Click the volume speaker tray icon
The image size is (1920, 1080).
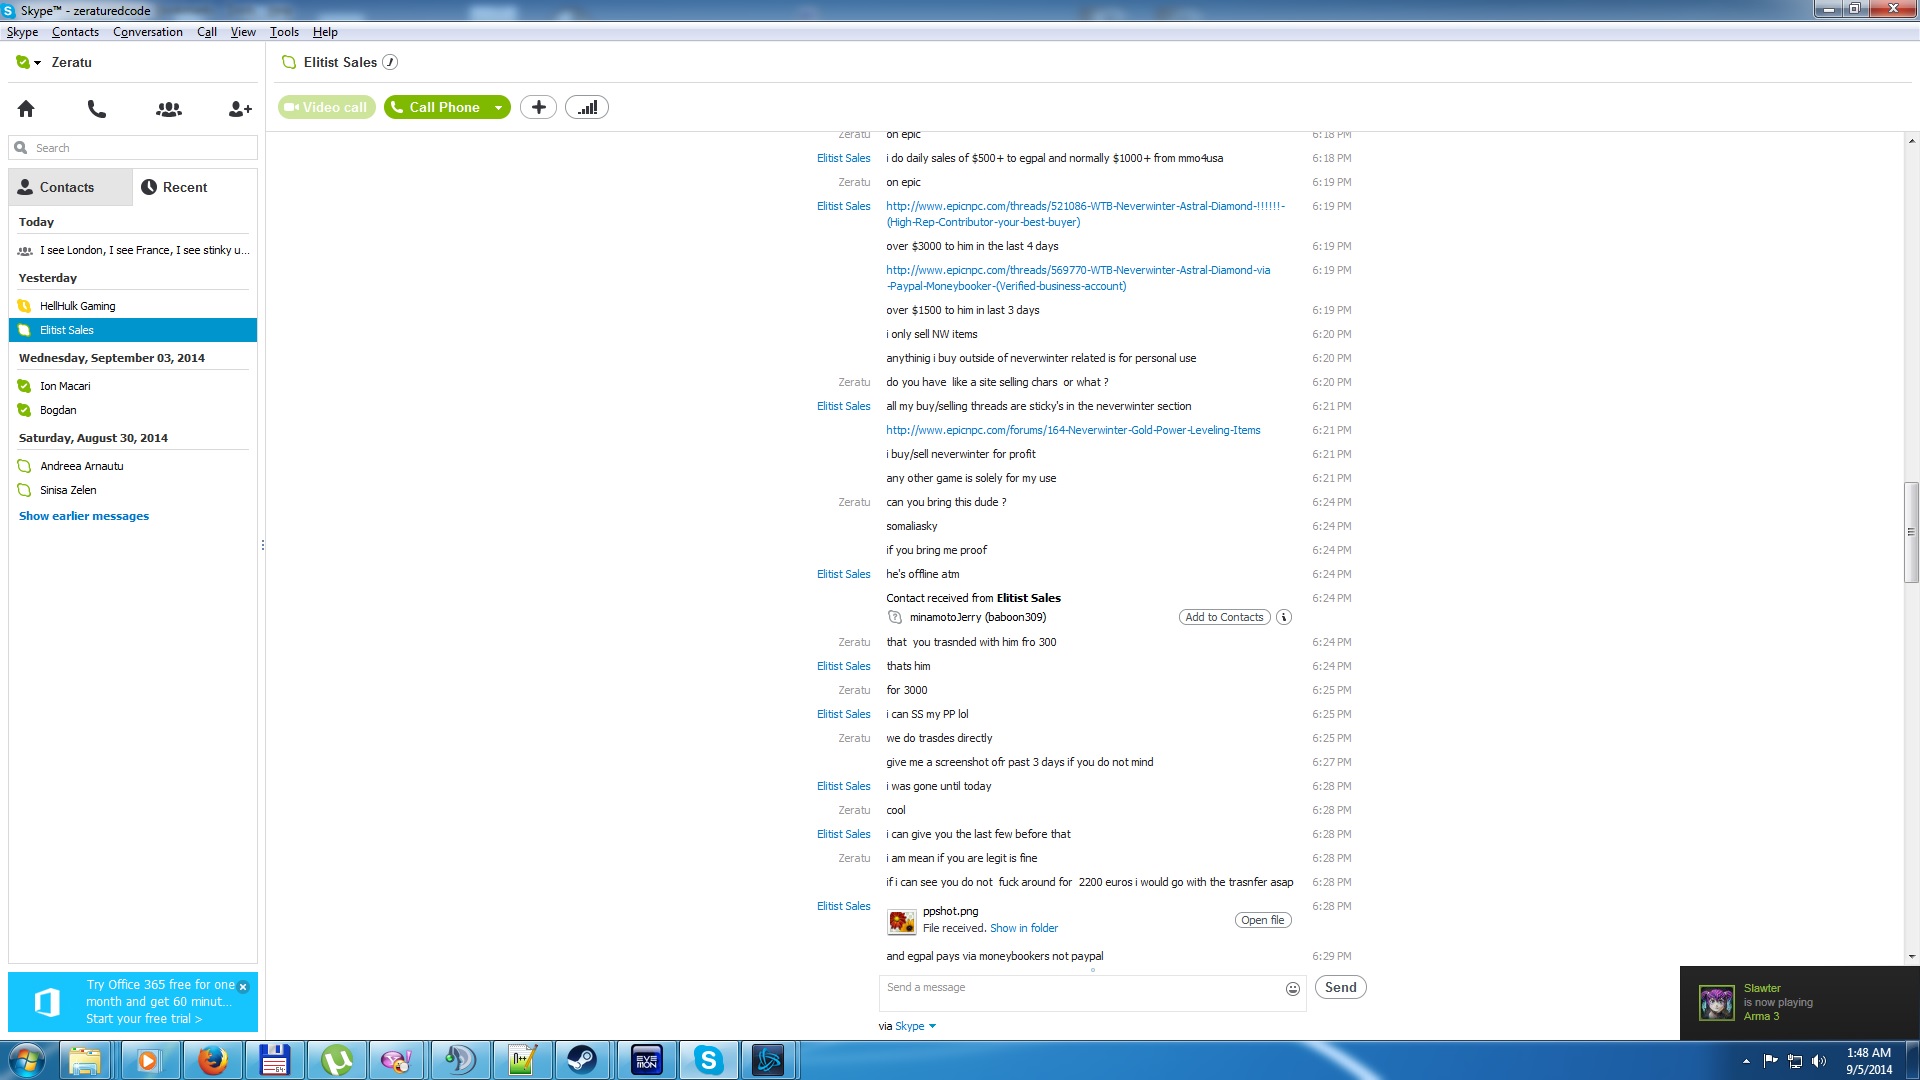(1819, 1061)
